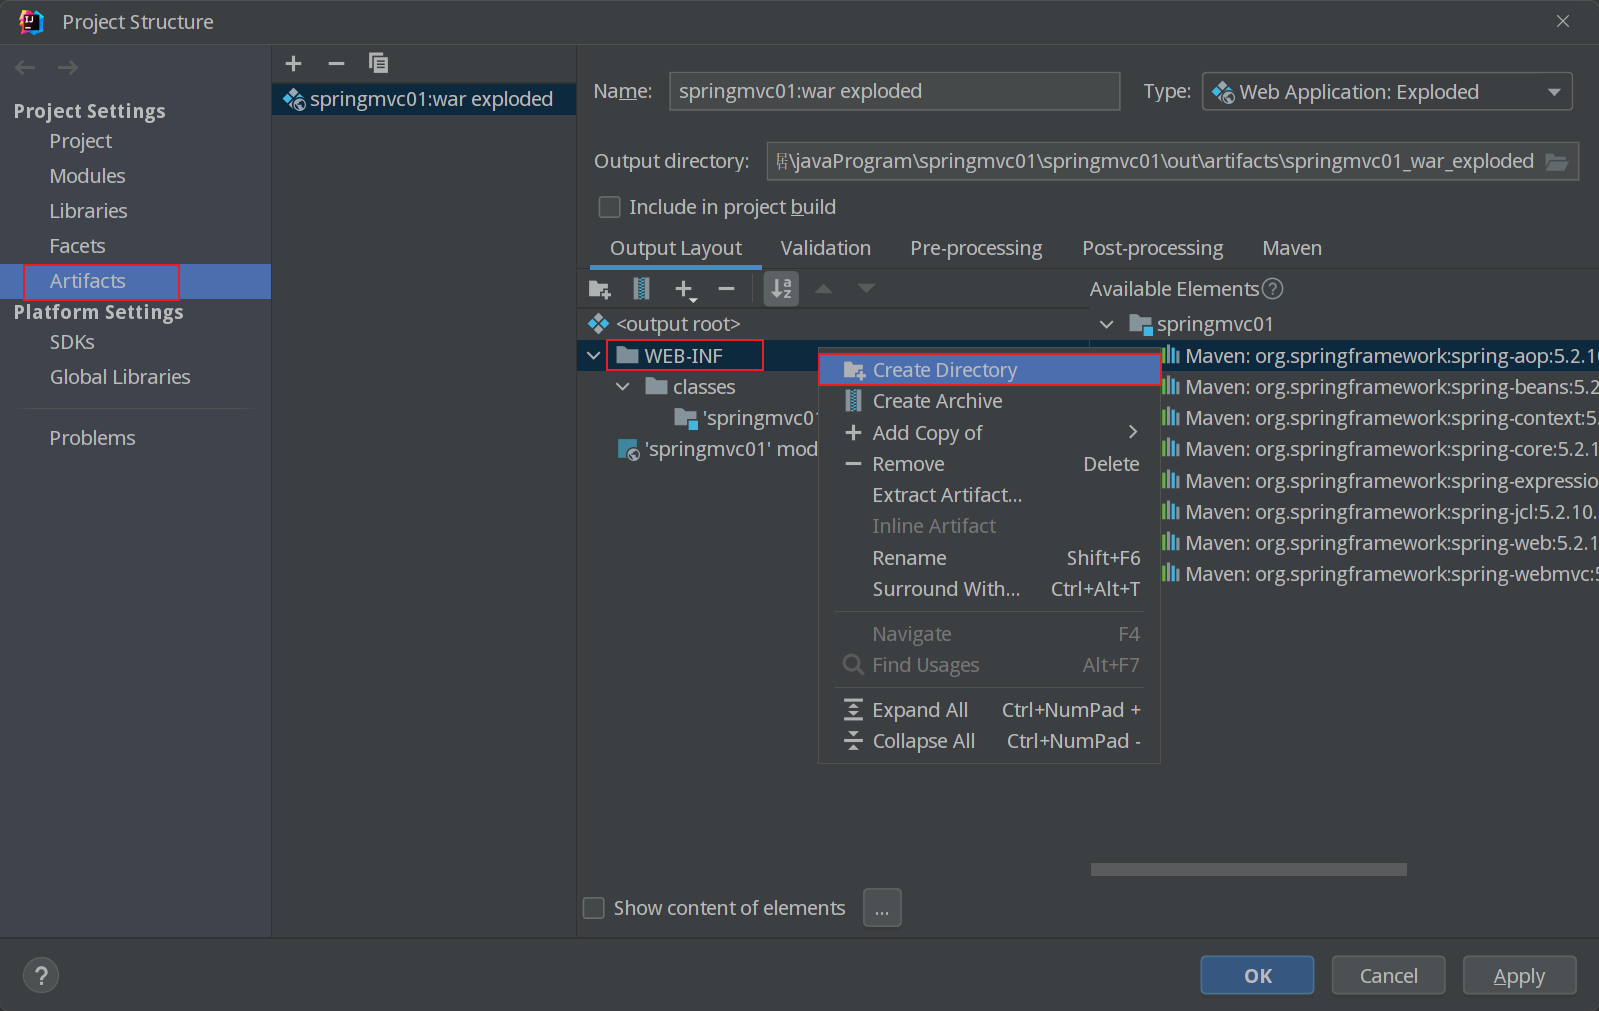
Task: Switch to the Post-processing tab
Action: [x=1152, y=248]
